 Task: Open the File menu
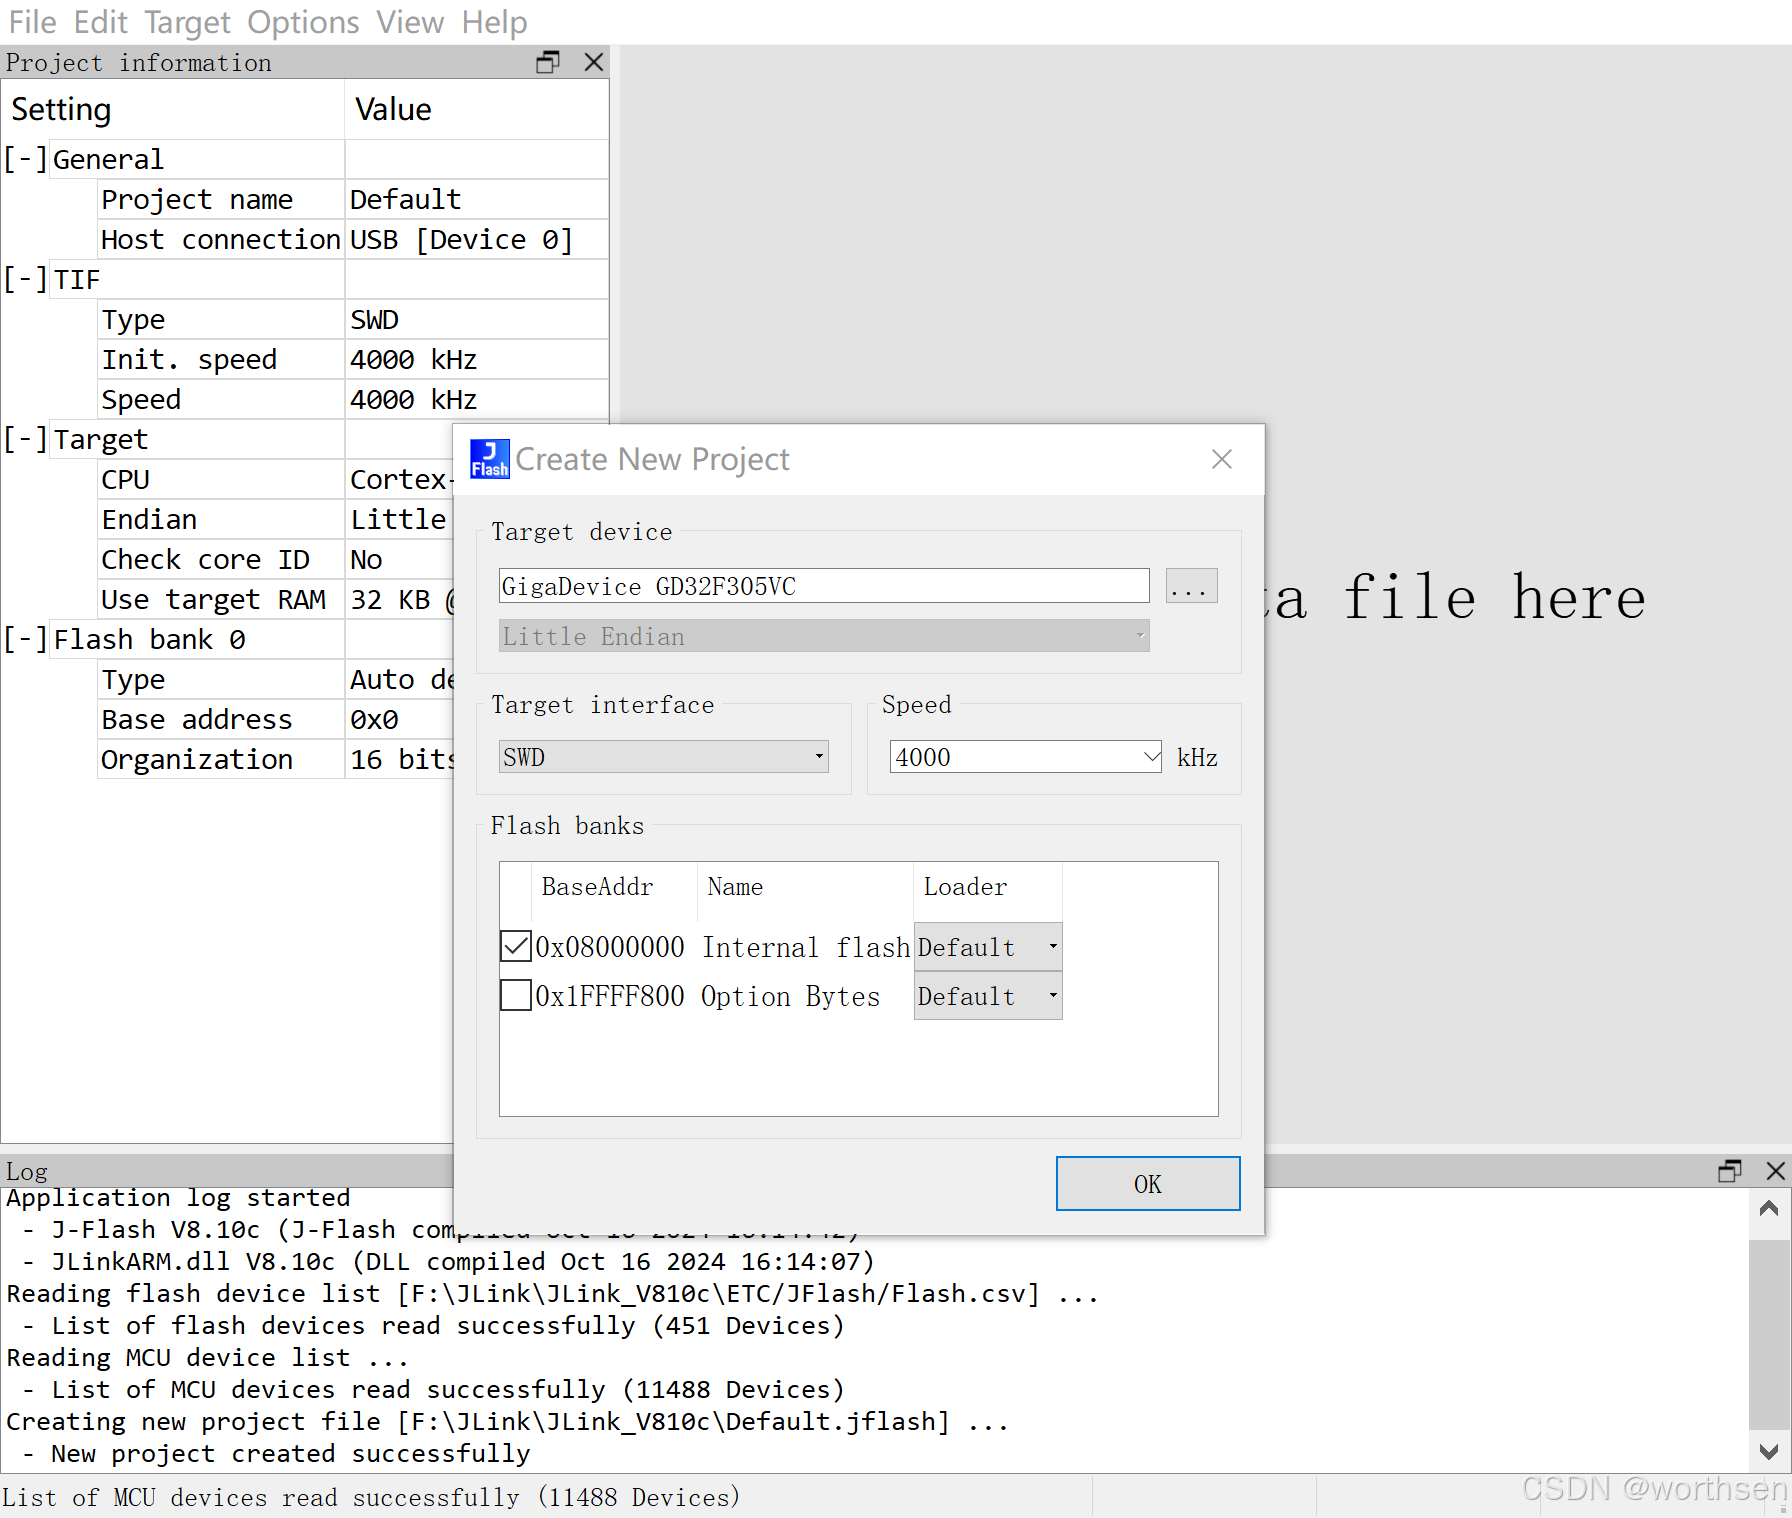[x=33, y=22]
